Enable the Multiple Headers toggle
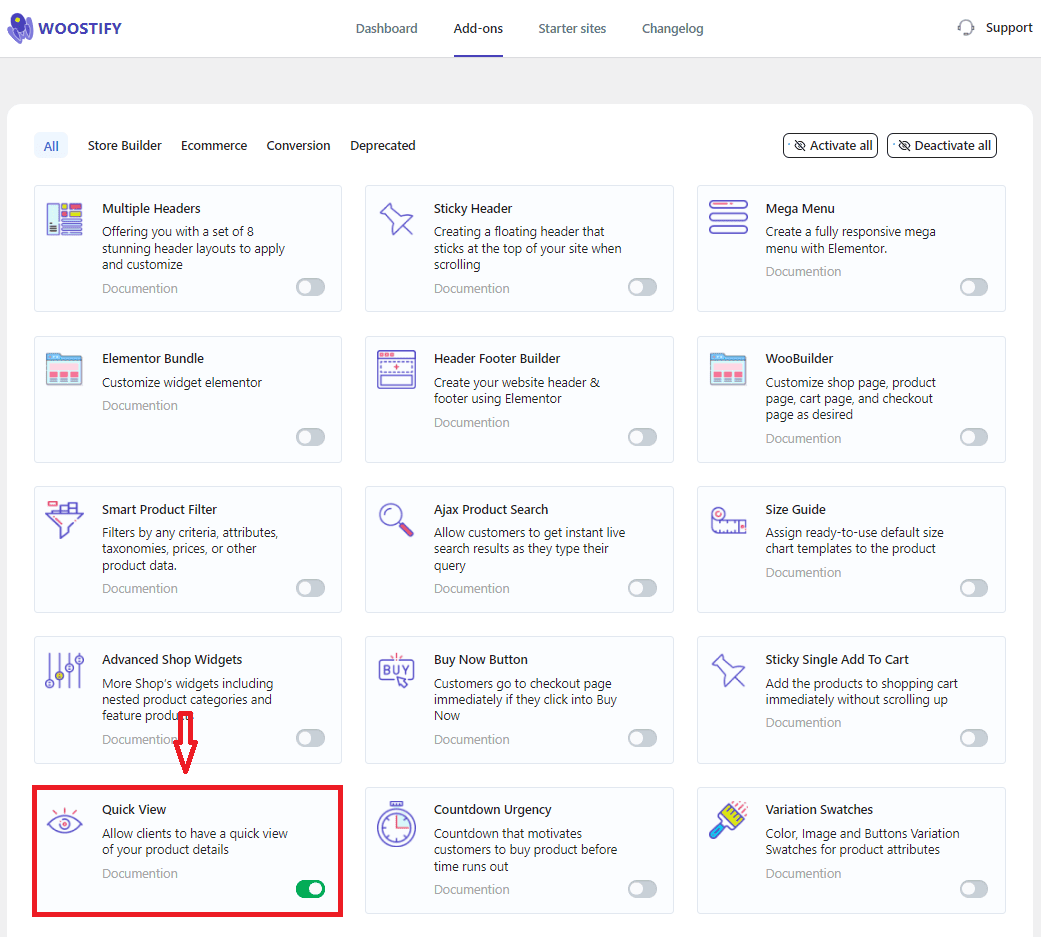Image resolution: width=1041 pixels, height=937 pixels. coord(311,287)
